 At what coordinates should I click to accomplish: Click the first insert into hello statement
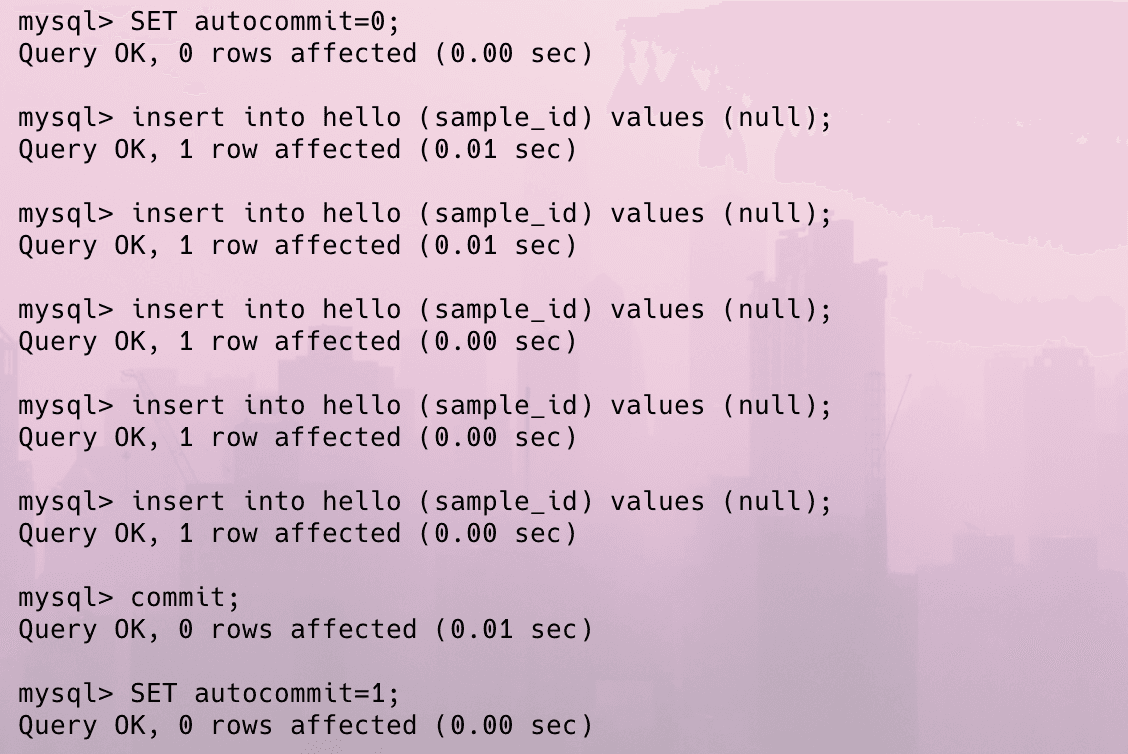480,118
